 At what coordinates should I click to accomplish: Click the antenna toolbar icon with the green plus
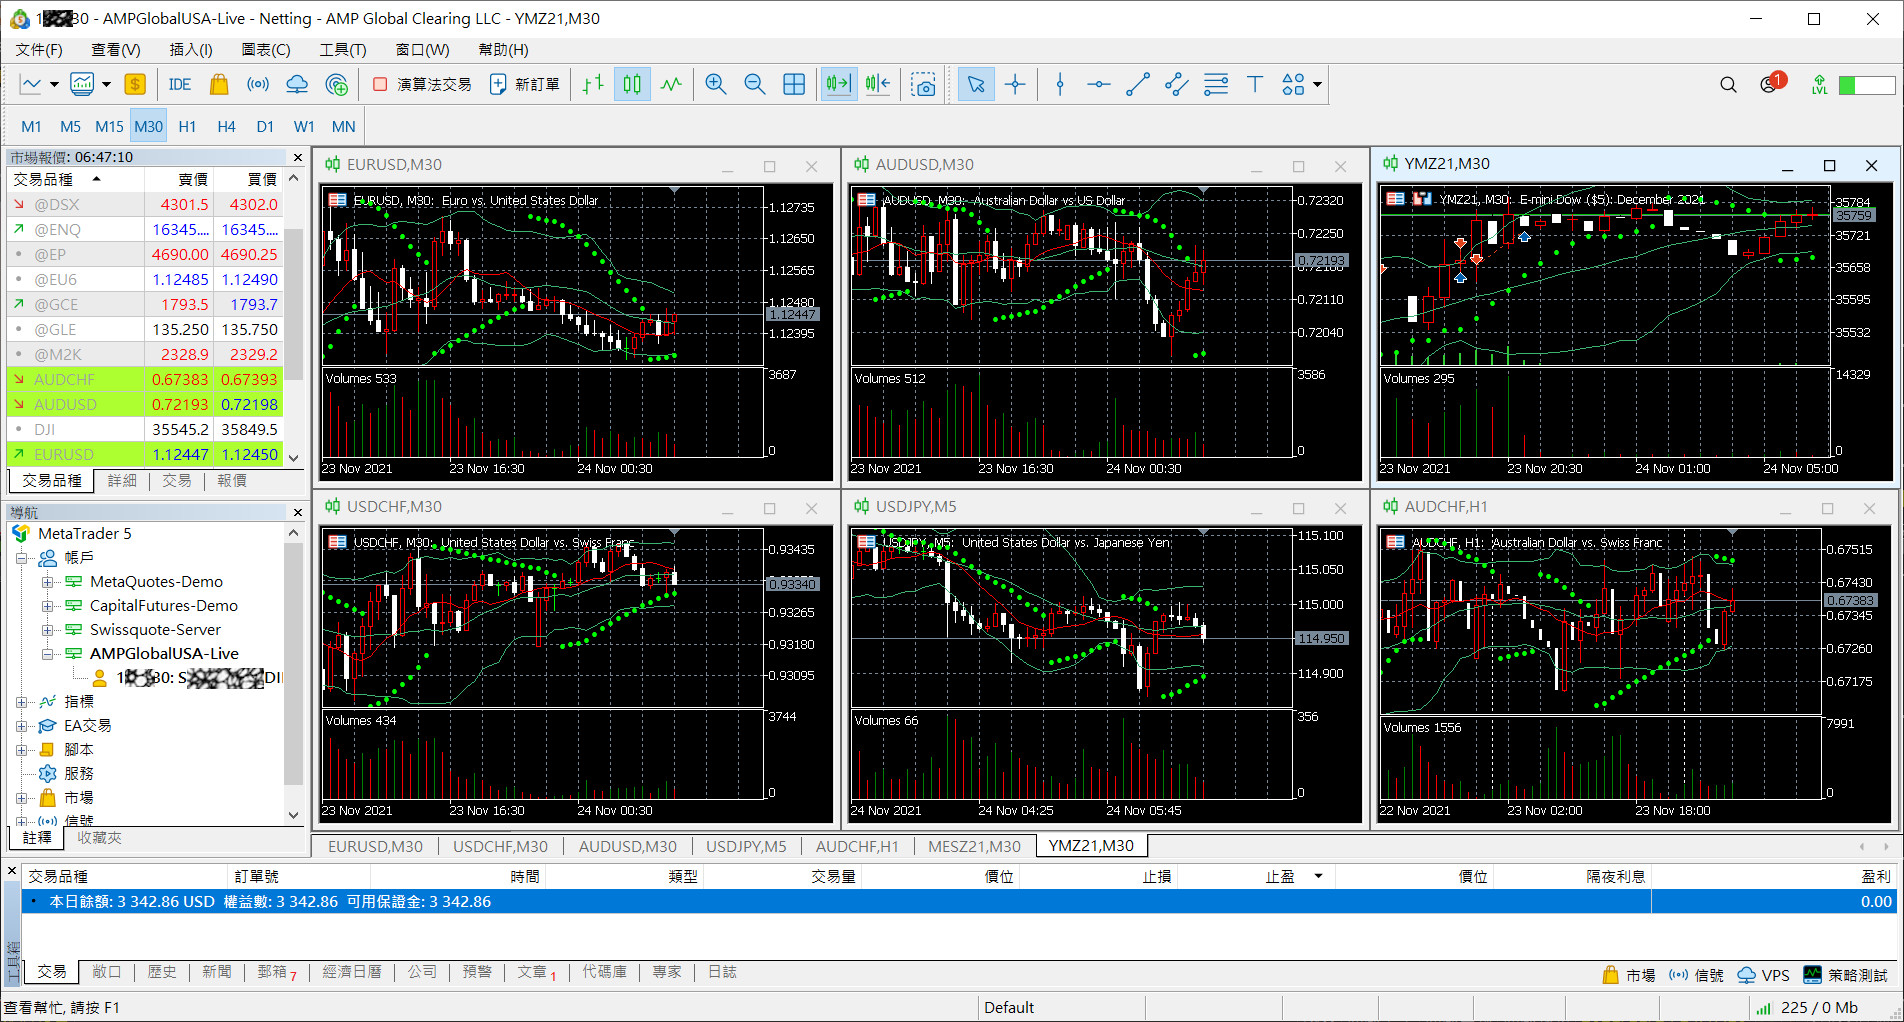point(337,85)
